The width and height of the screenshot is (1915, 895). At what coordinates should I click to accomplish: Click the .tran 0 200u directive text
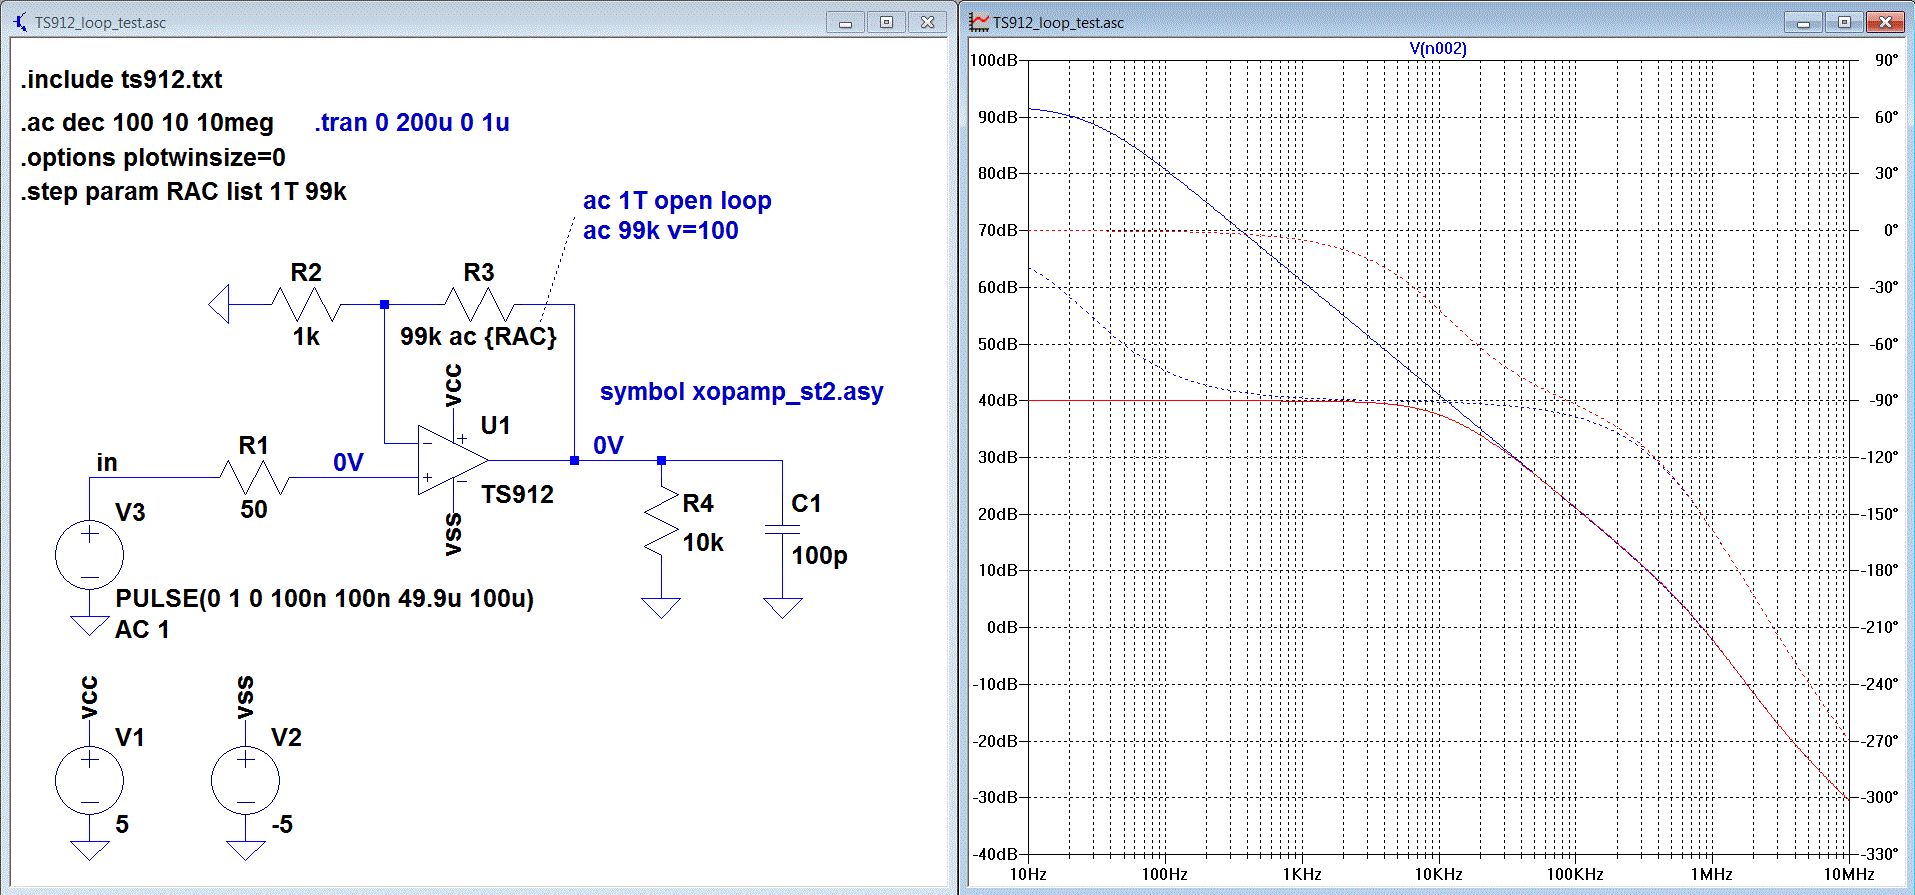(412, 123)
